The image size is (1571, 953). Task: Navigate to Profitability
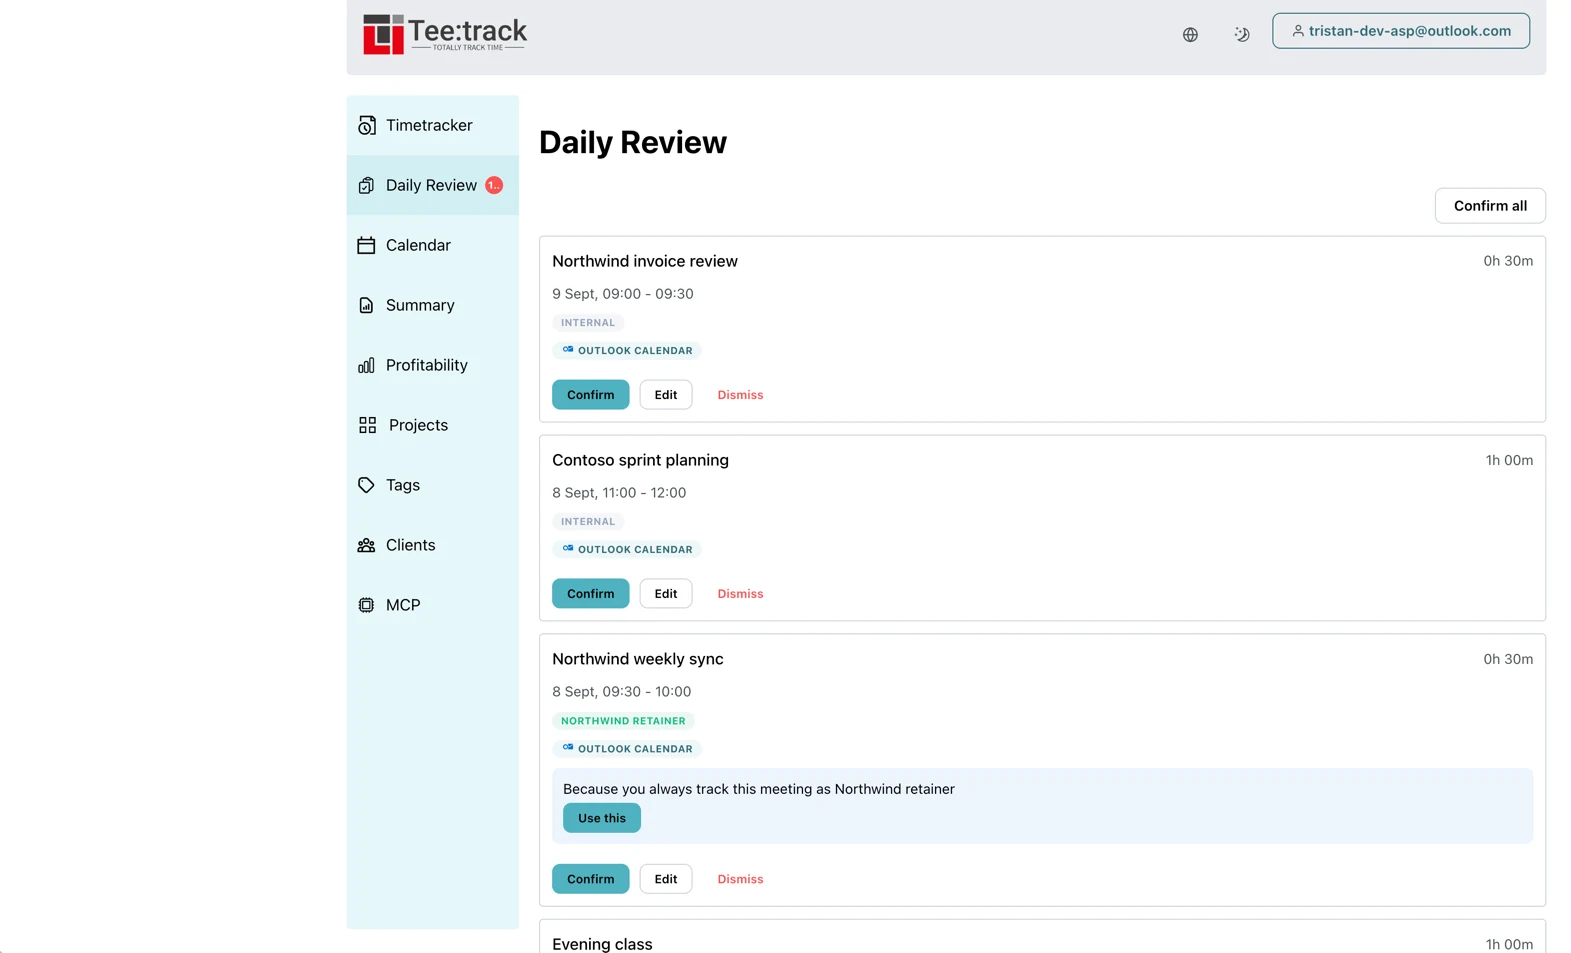coord(433,365)
